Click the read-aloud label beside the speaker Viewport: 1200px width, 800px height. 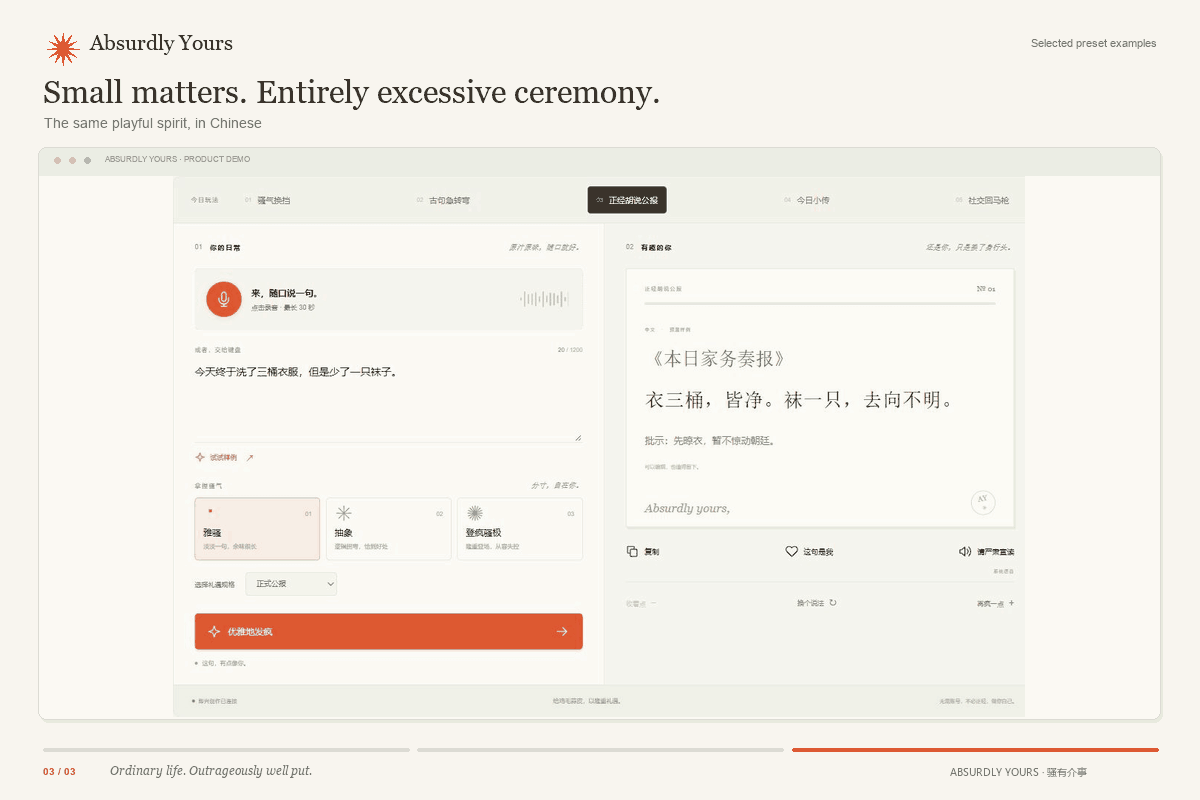coord(996,552)
